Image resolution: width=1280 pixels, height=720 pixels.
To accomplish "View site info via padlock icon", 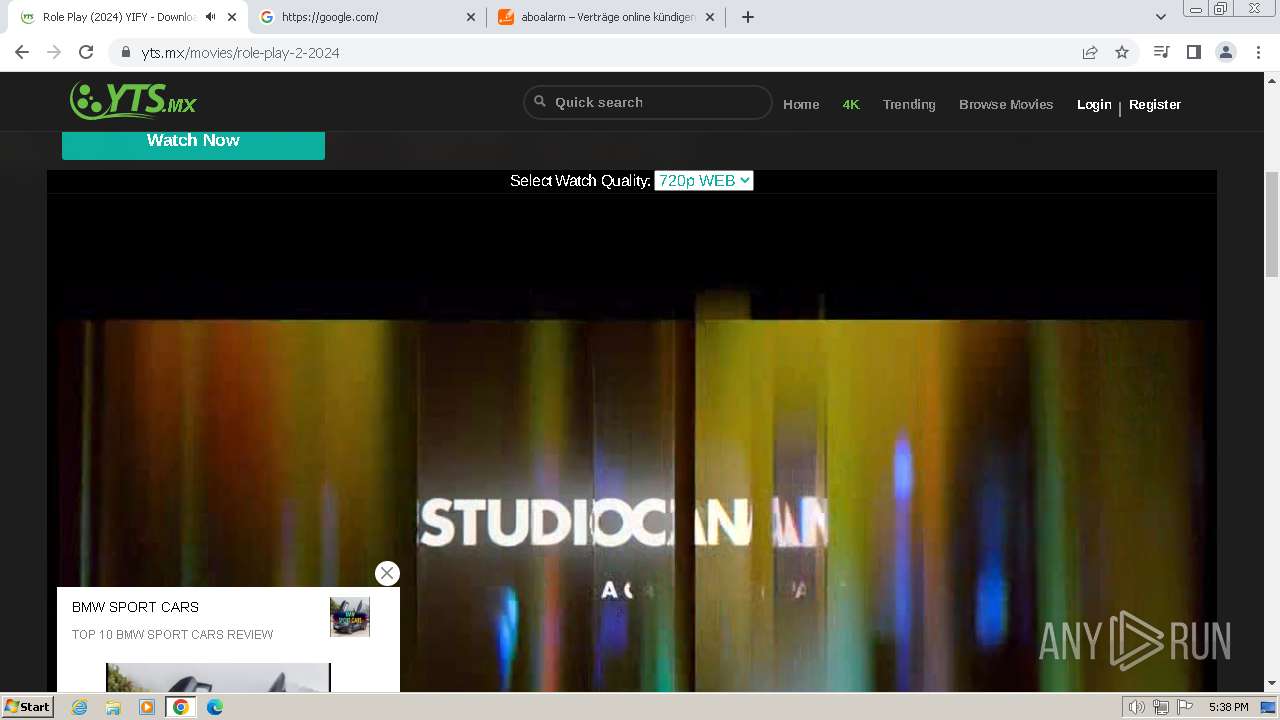I will (x=126, y=52).
